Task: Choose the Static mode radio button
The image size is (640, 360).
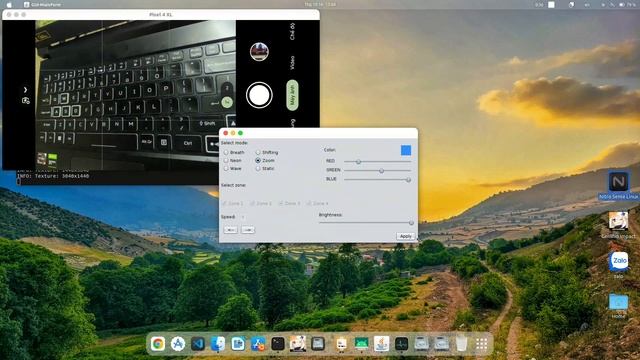Action: pos(258,168)
